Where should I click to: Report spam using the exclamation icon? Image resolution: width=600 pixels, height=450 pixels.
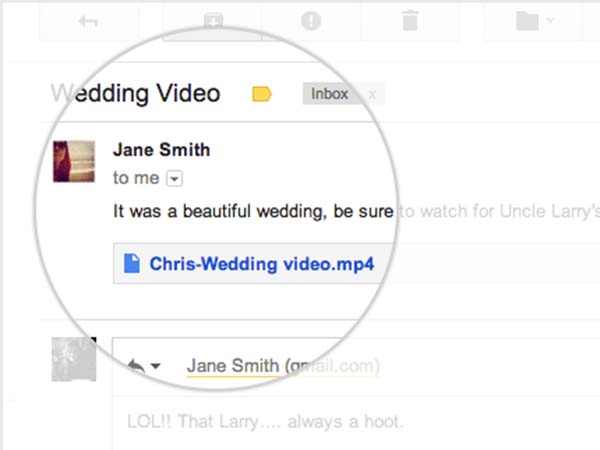(x=312, y=21)
